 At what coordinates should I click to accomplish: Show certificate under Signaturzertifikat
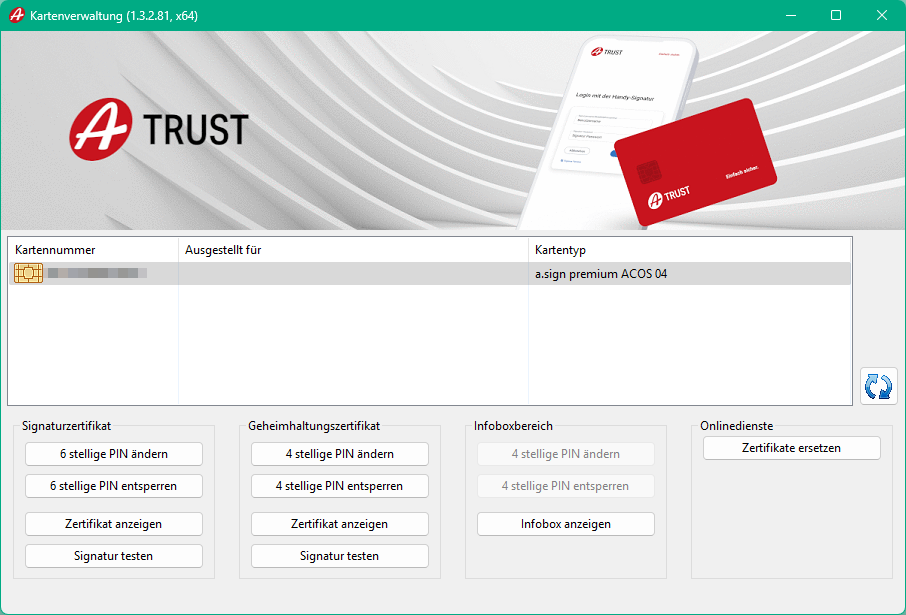(114, 524)
